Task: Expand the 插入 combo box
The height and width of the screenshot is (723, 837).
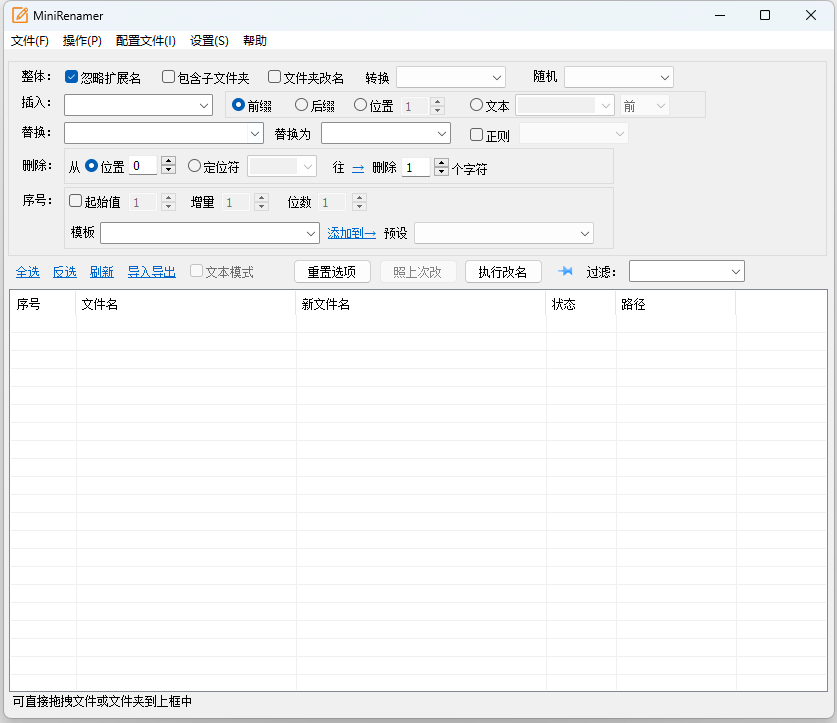Action: pos(203,105)
